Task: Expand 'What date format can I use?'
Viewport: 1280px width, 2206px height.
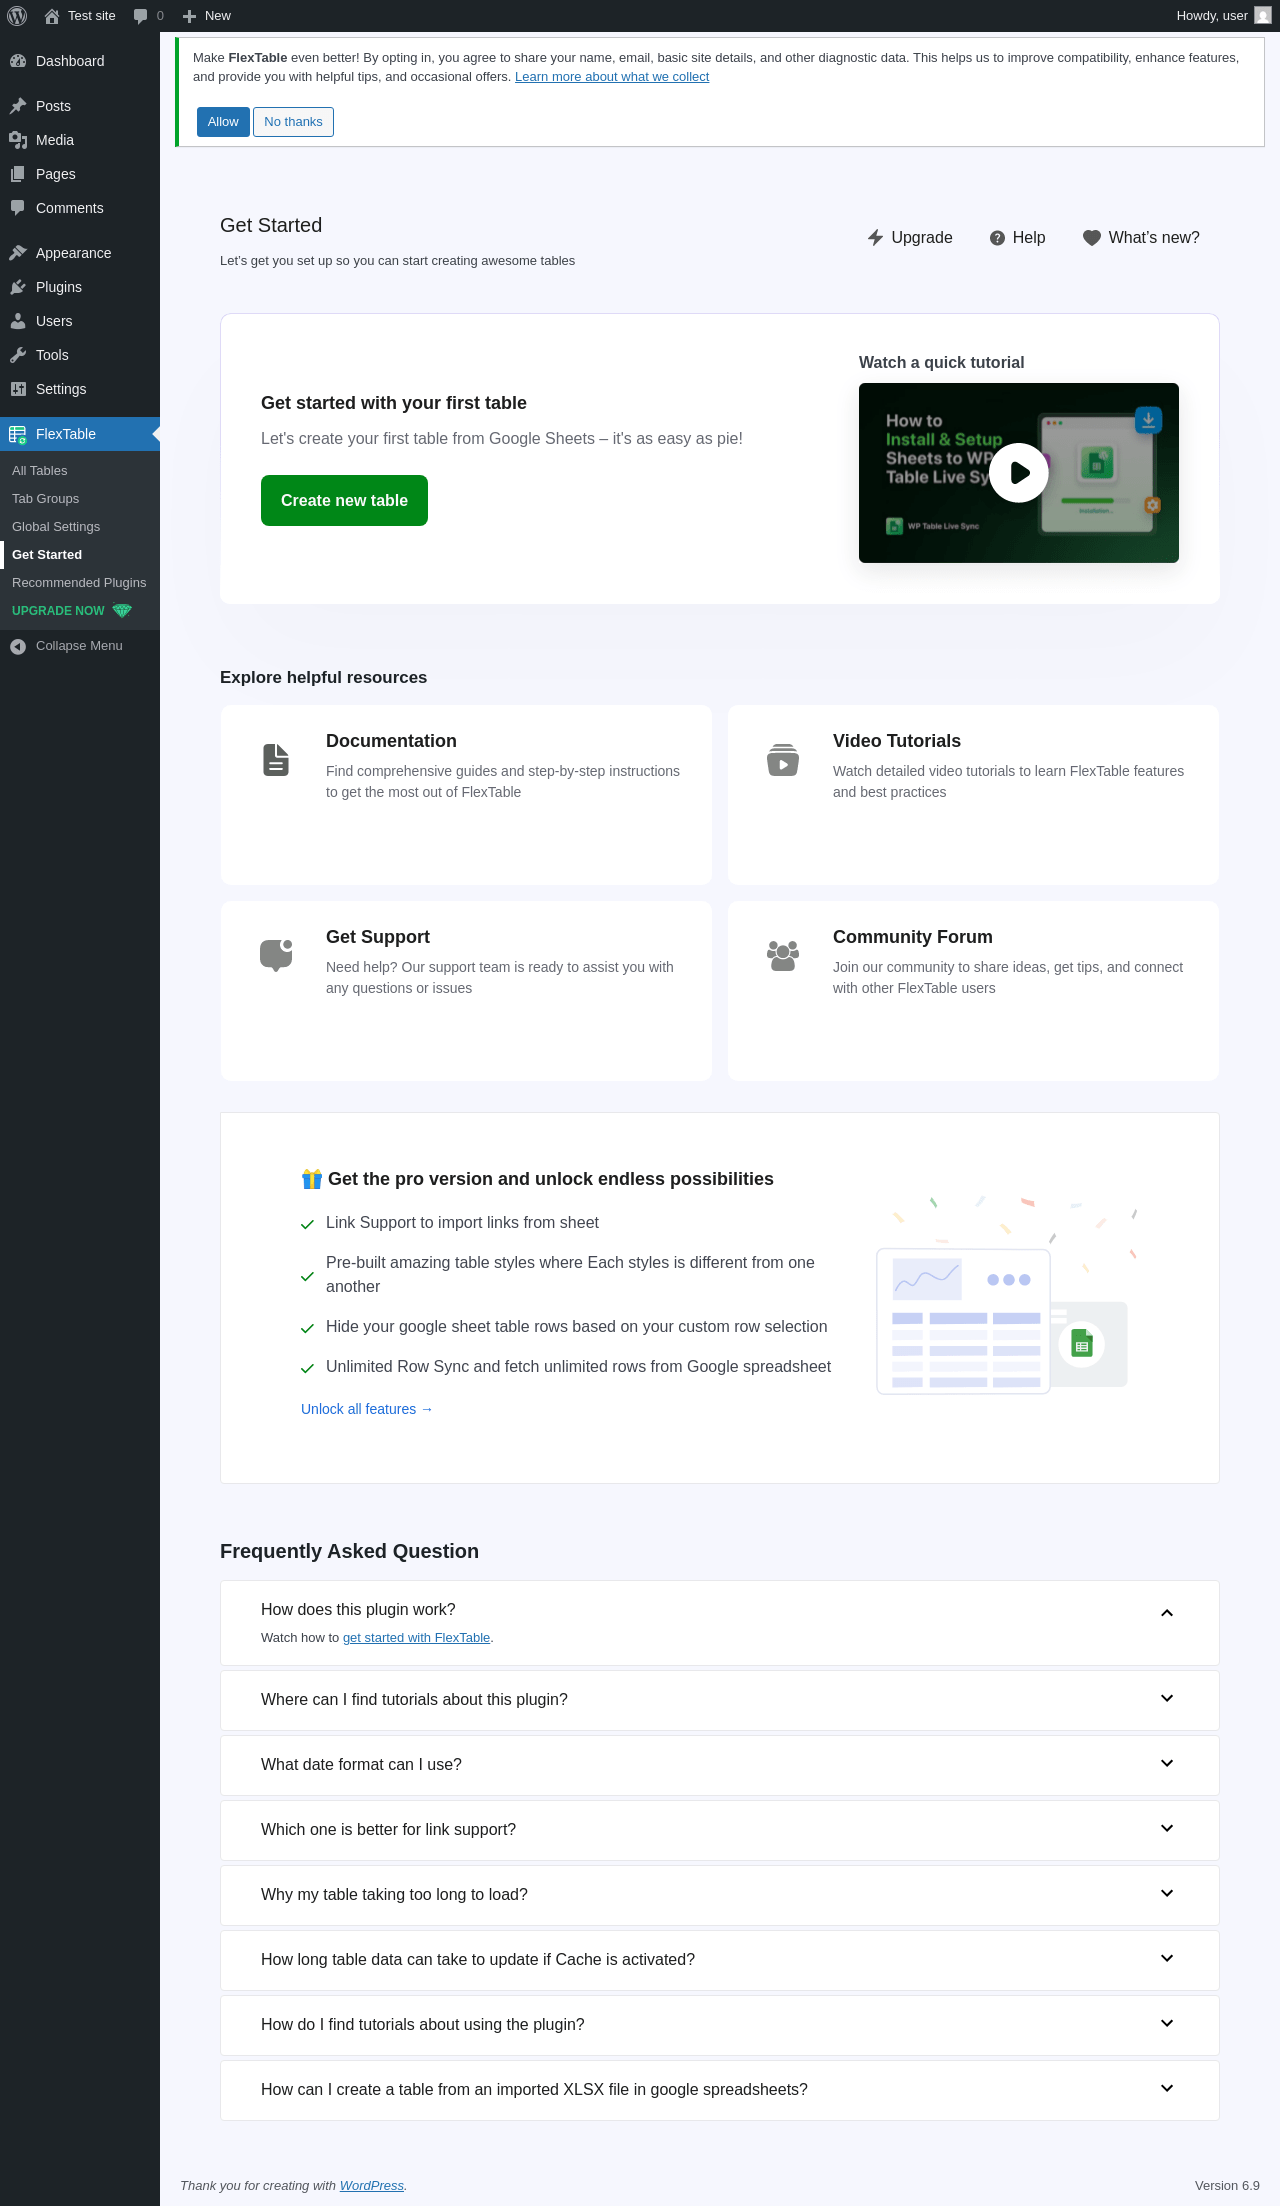Action: (1167, 1764)
